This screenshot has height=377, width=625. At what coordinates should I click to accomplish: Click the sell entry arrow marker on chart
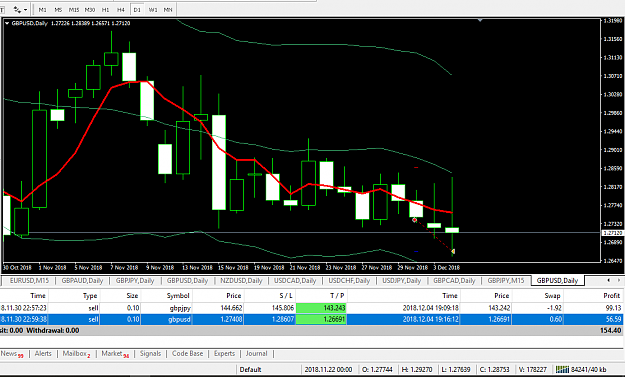(415, 220)
